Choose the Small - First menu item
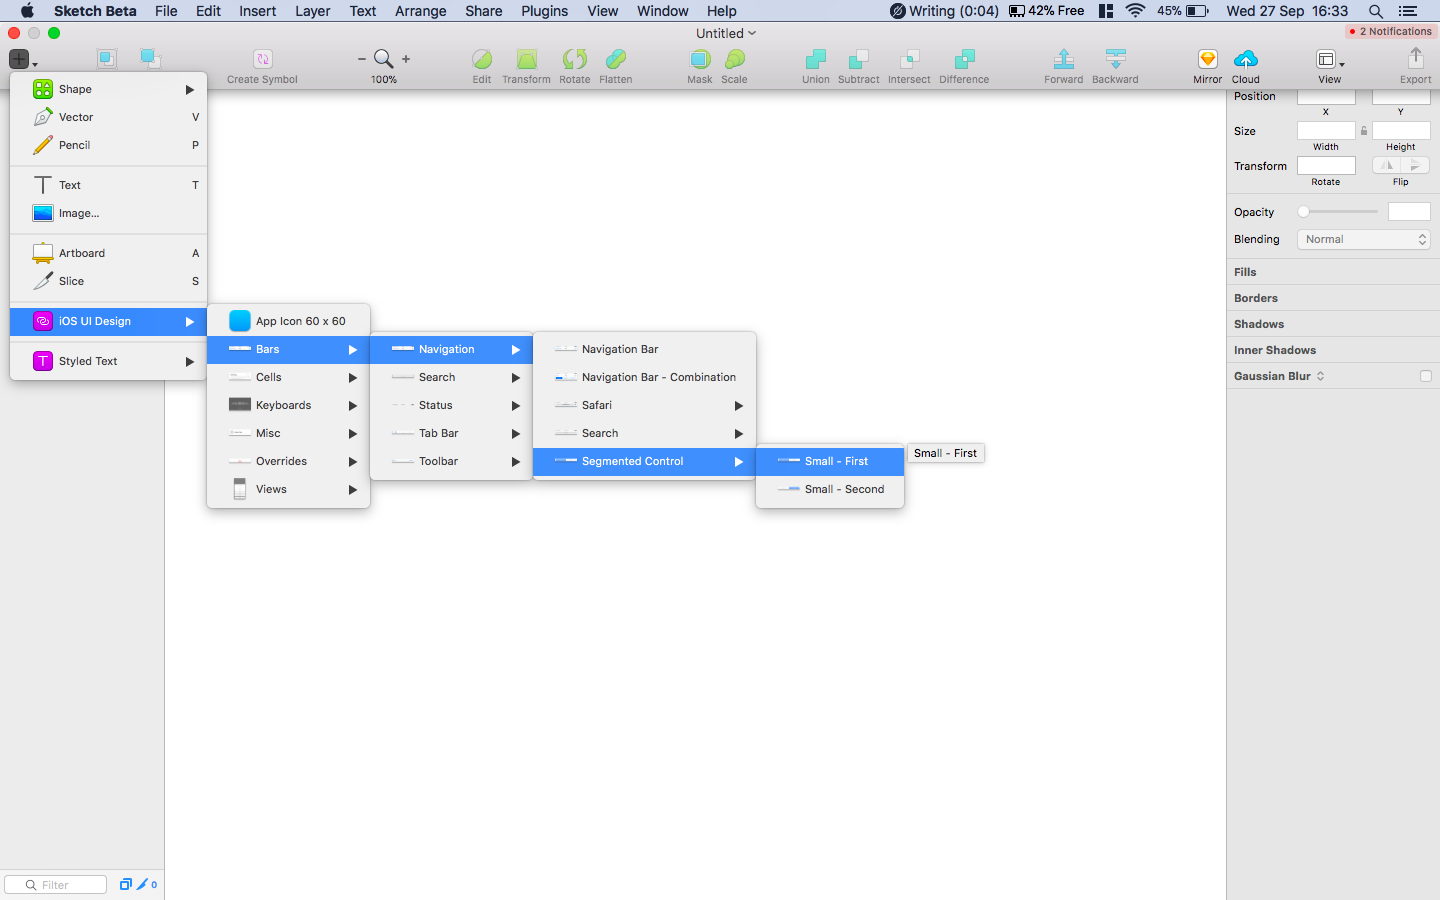Viewport: 1440px width, 900px height. (830, 461)
